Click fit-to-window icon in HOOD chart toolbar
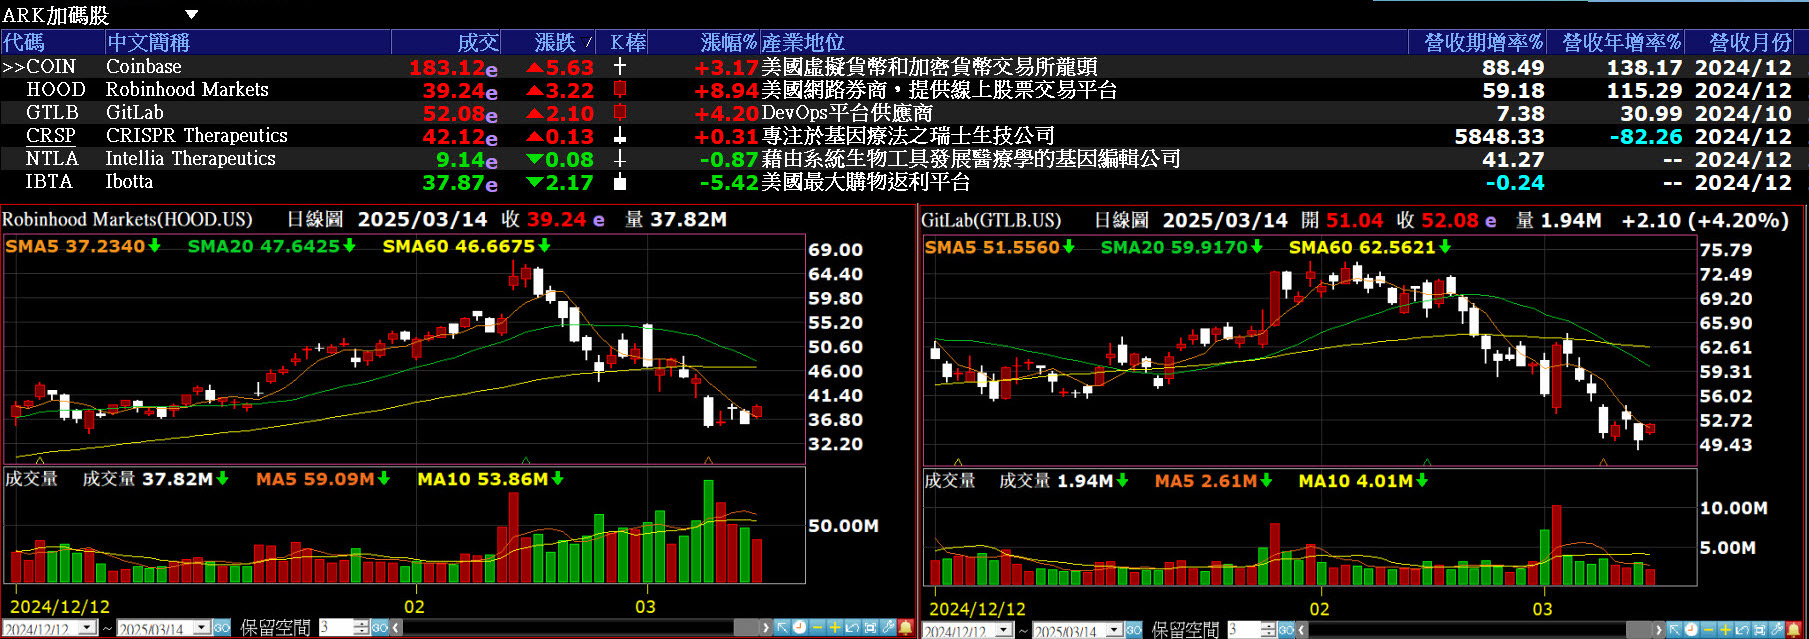Screen dimensions: 1809x639 870,627
